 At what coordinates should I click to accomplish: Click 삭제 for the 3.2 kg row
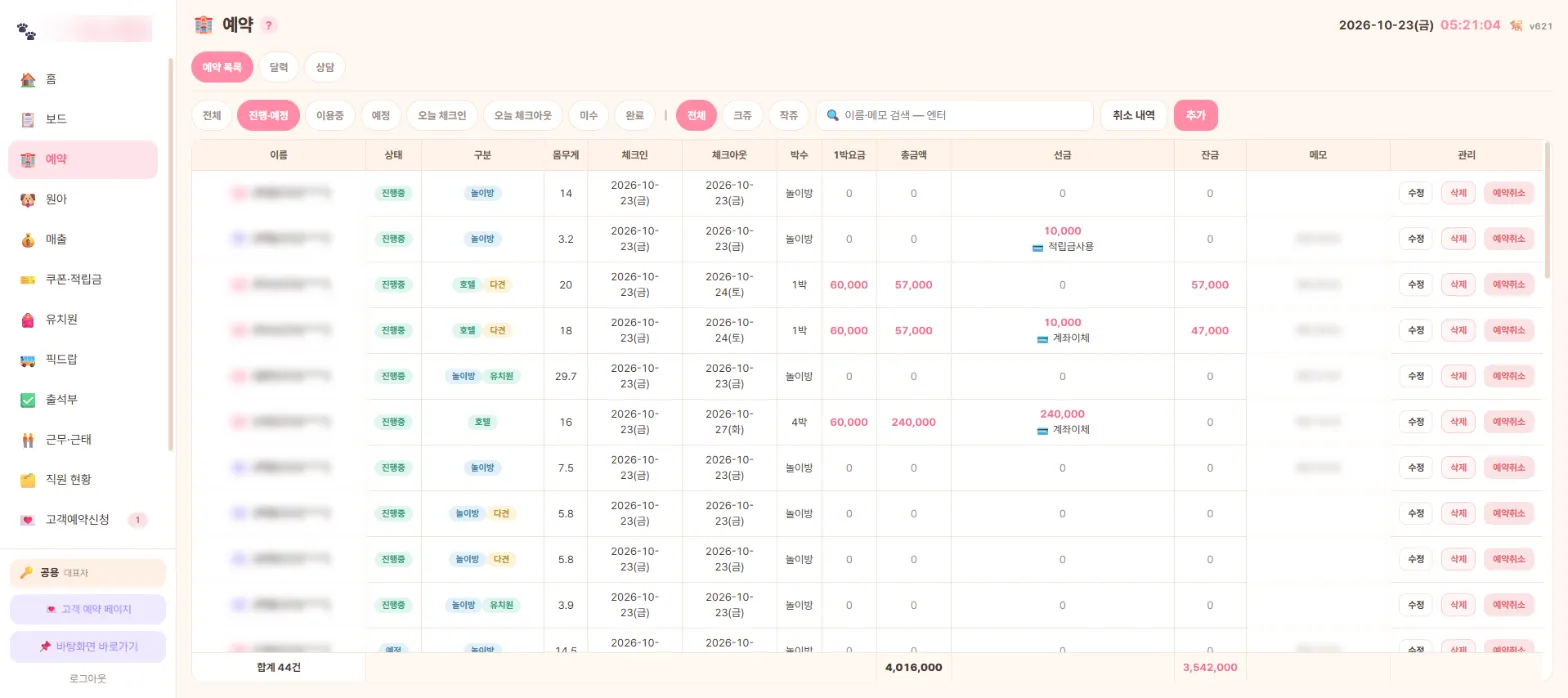[1458, 239]
